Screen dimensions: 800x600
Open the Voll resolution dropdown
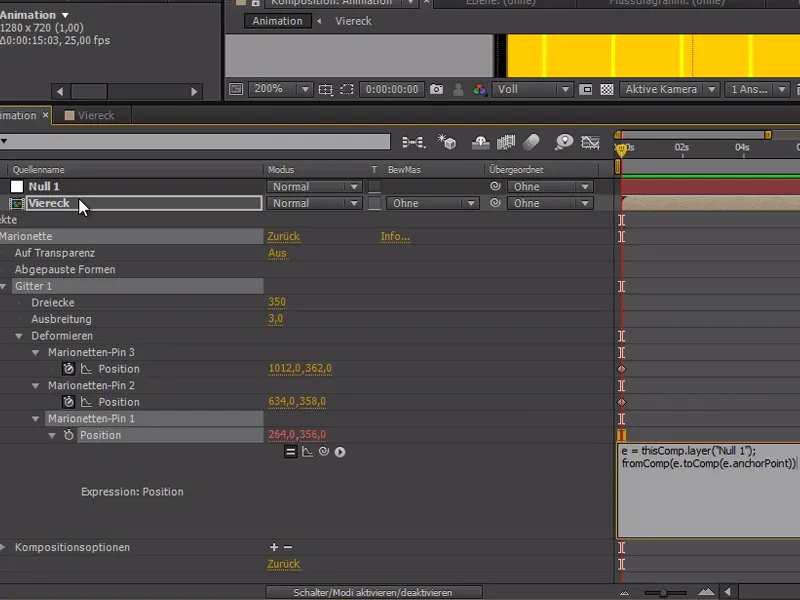(532, 89)
